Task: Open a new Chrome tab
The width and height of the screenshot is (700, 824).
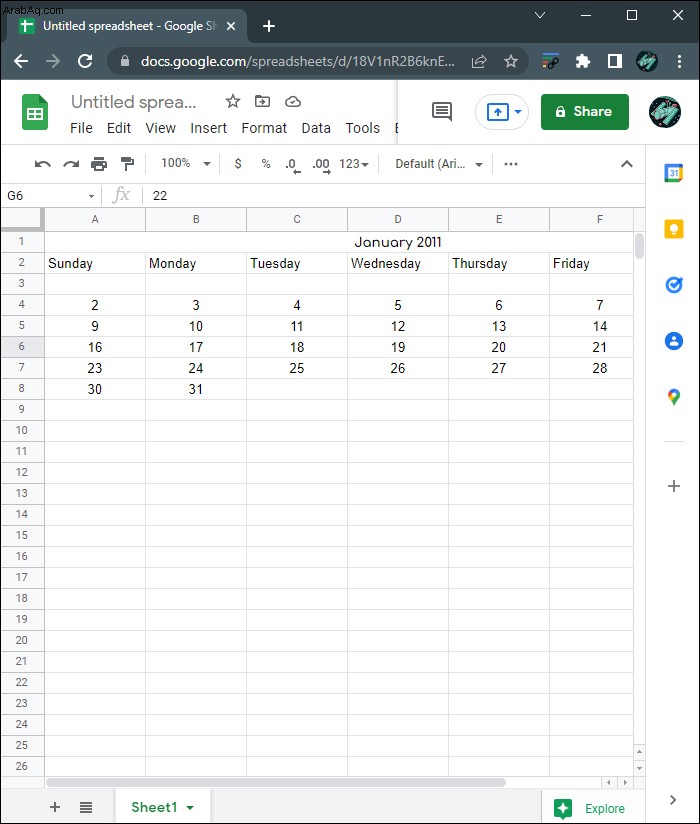Action: (269, 26)
